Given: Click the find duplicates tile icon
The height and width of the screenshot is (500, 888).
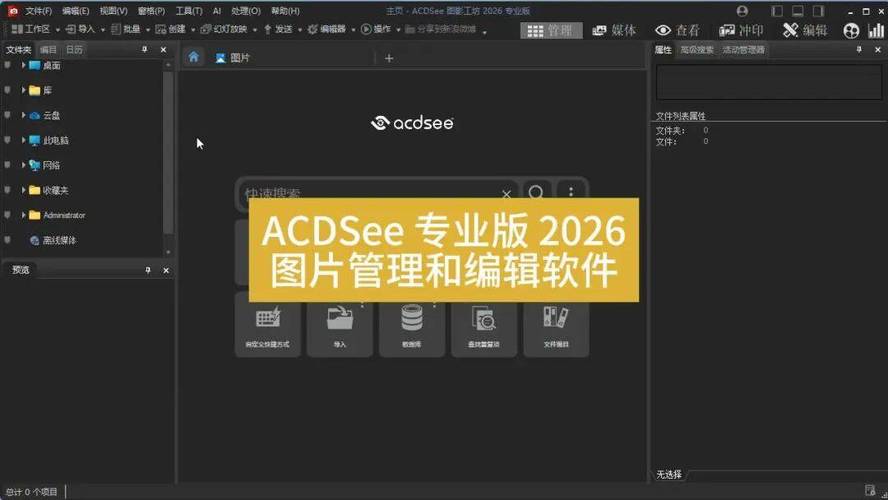Looking at the screenshot, I should pyautogui.click(x=484, y=319).
